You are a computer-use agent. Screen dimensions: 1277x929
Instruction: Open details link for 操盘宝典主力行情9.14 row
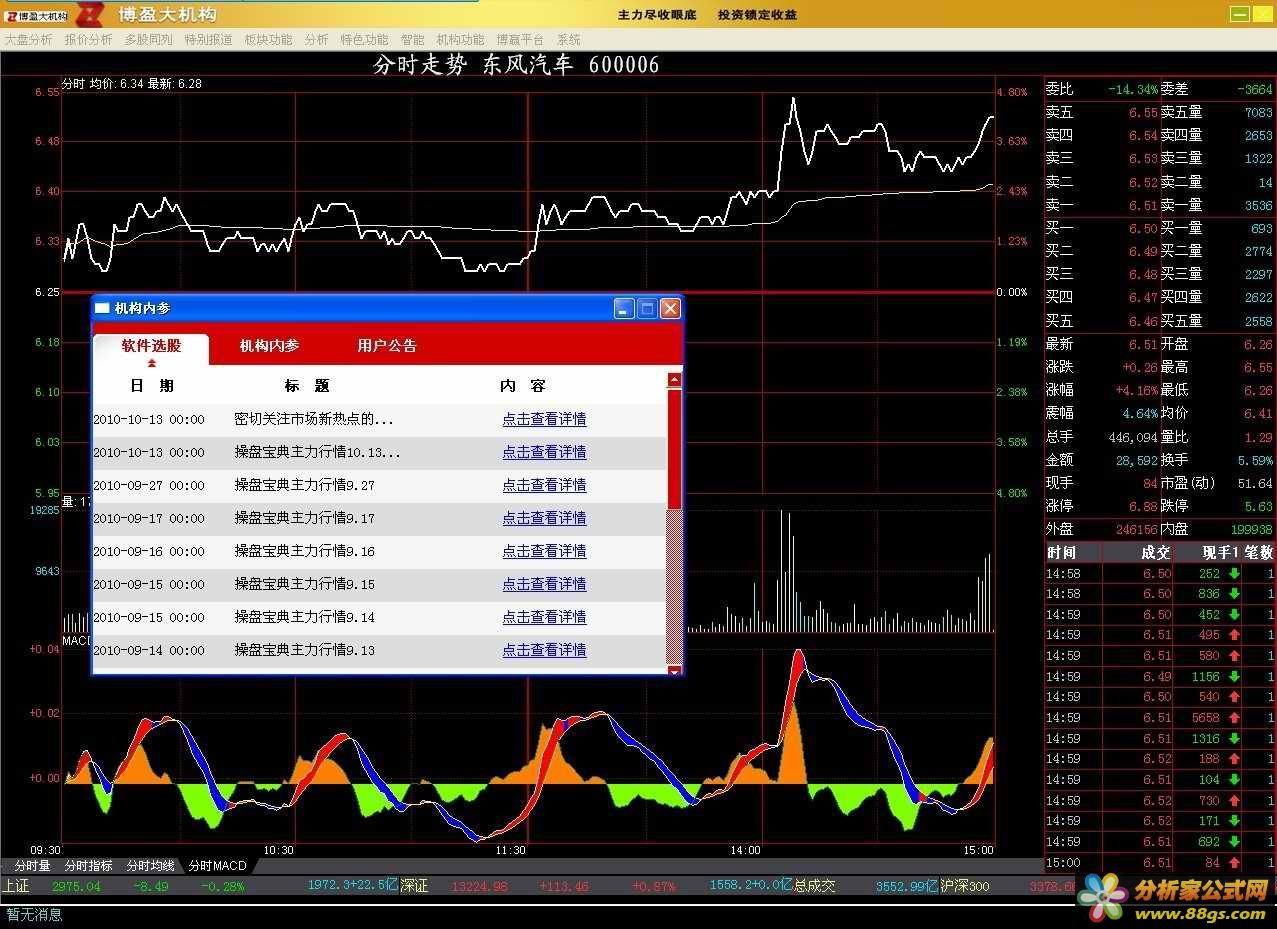pyautogui.click(x=544, y=618)
